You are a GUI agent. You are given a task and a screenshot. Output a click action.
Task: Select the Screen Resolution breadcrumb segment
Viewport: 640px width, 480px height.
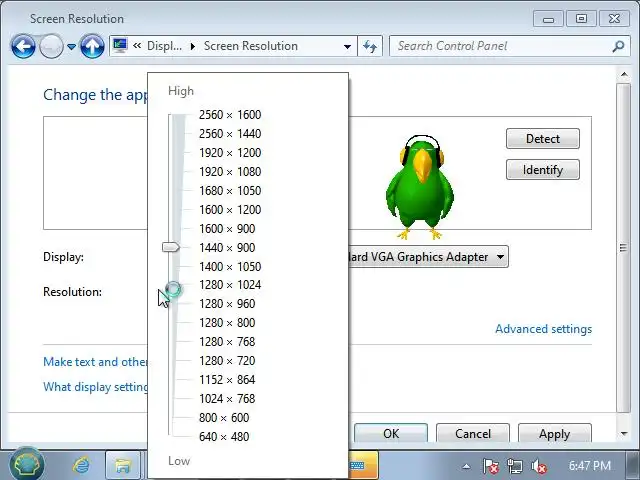(251, 46)
